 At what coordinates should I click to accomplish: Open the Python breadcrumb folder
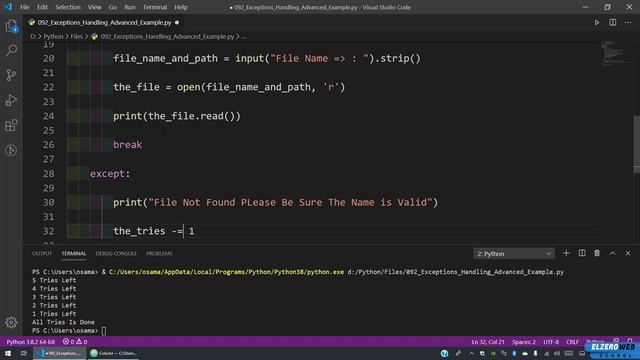pos(53,37)
